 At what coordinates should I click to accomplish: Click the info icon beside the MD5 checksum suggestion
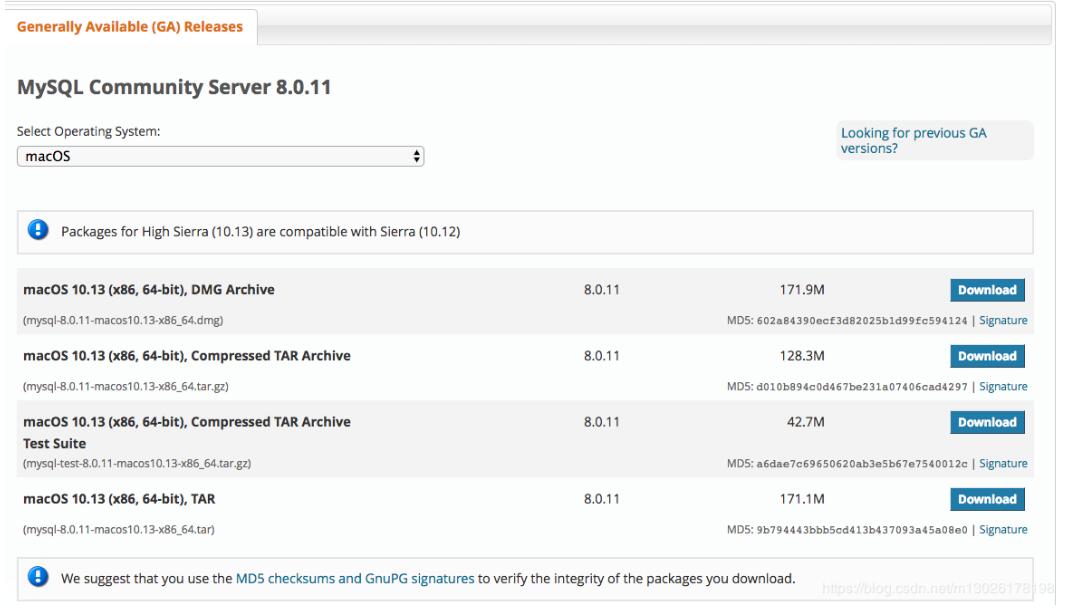38,577
